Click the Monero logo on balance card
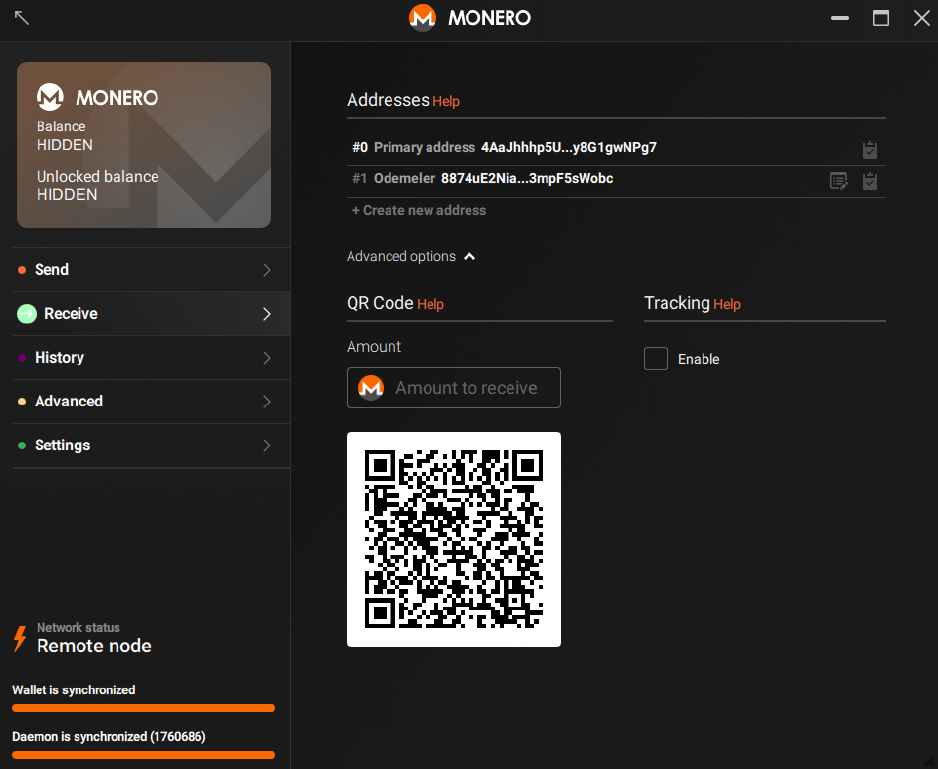This screenshot has height=769, width=938. [x=50, y=97]
